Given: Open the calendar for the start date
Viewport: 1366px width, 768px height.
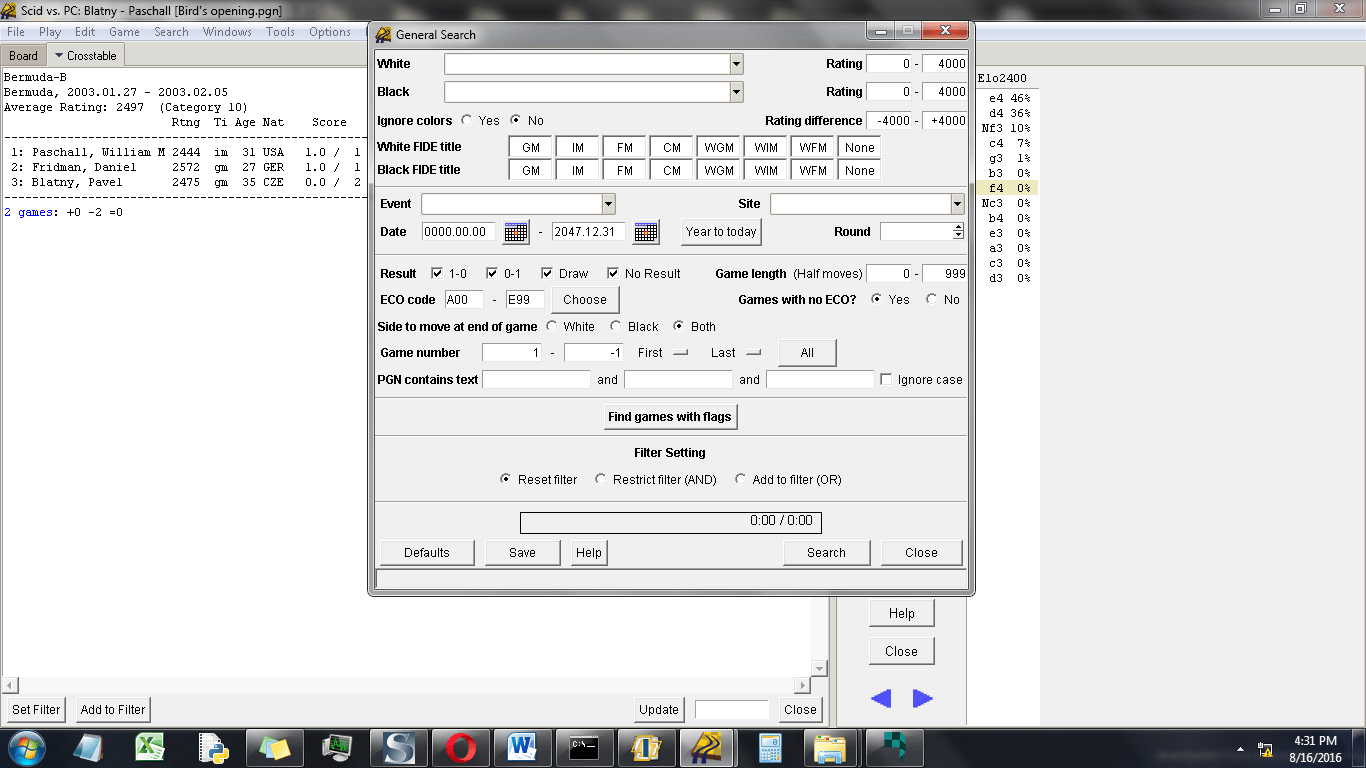Looking at the screenshot, I should [x=517, y=232].
